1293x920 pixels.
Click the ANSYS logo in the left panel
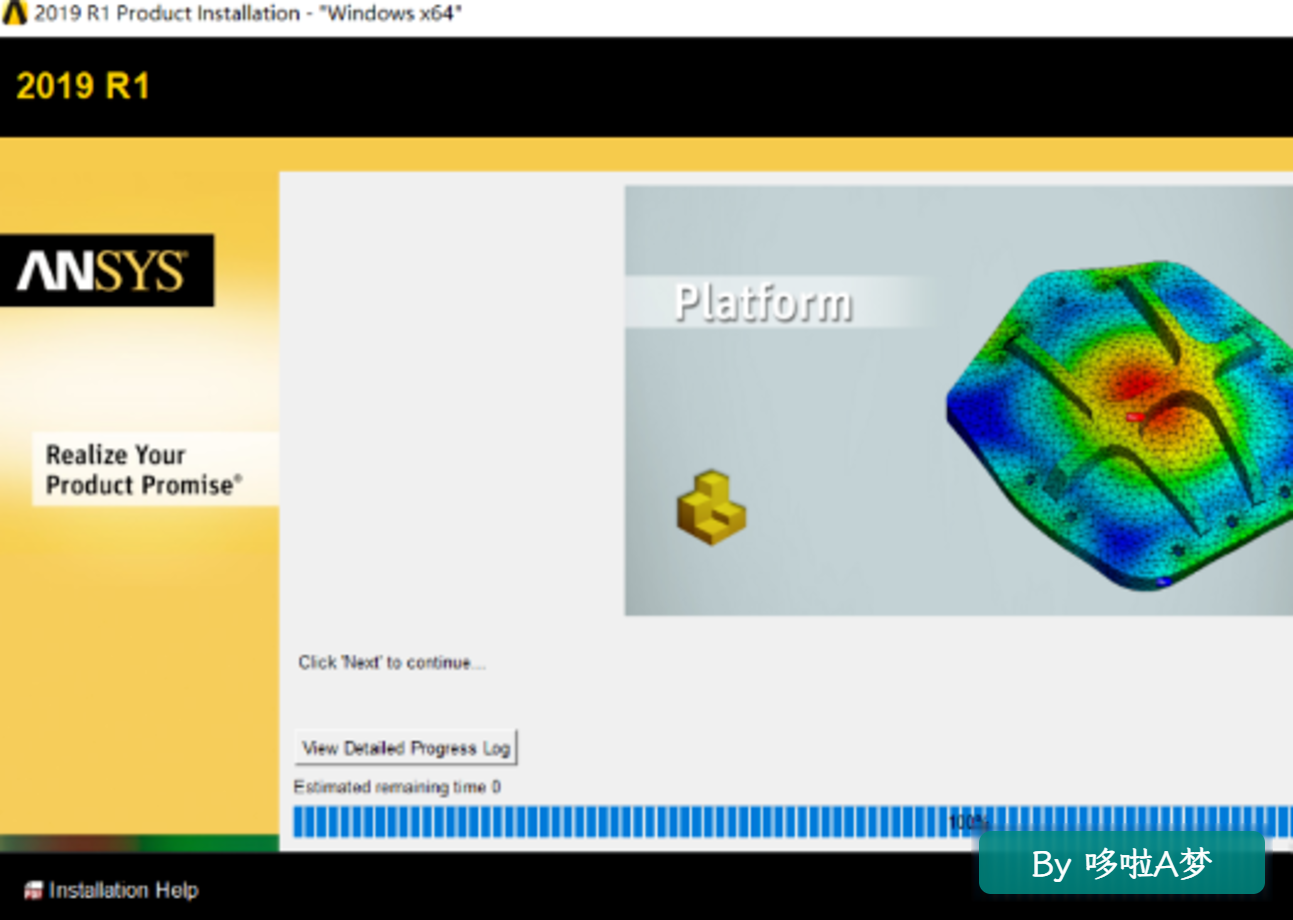(x=106, y=270)
